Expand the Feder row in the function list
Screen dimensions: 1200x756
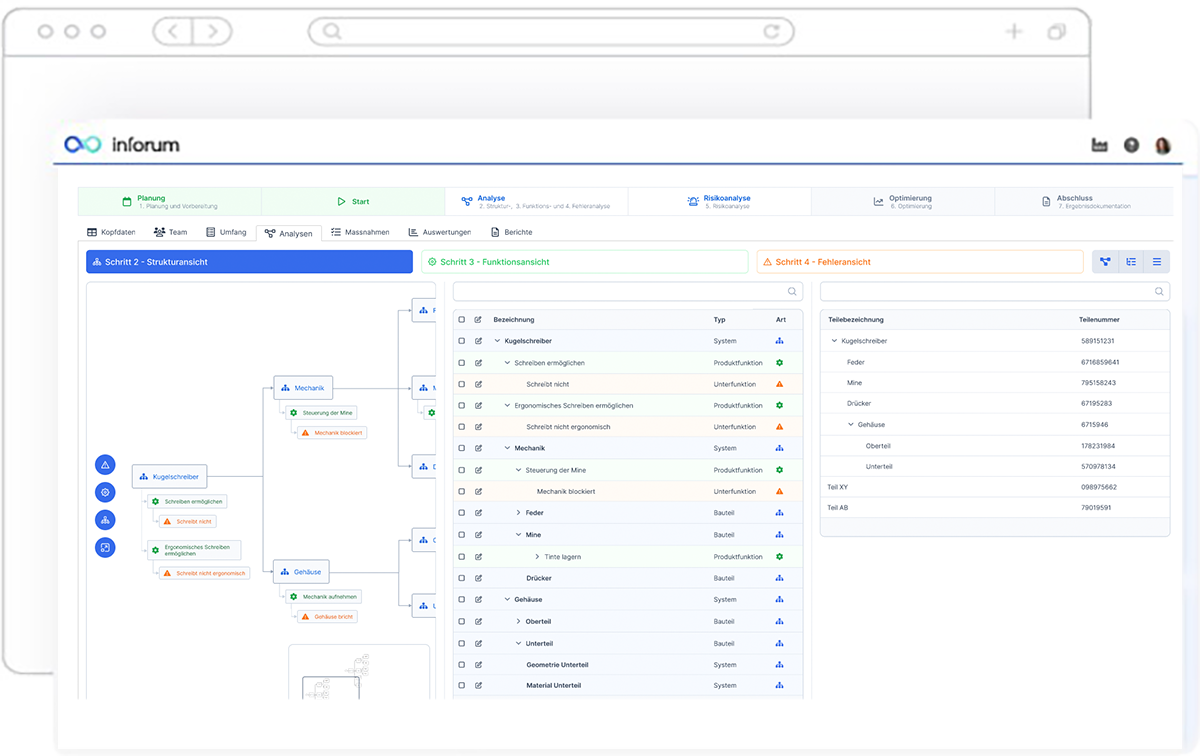click(x=518, y=512)
